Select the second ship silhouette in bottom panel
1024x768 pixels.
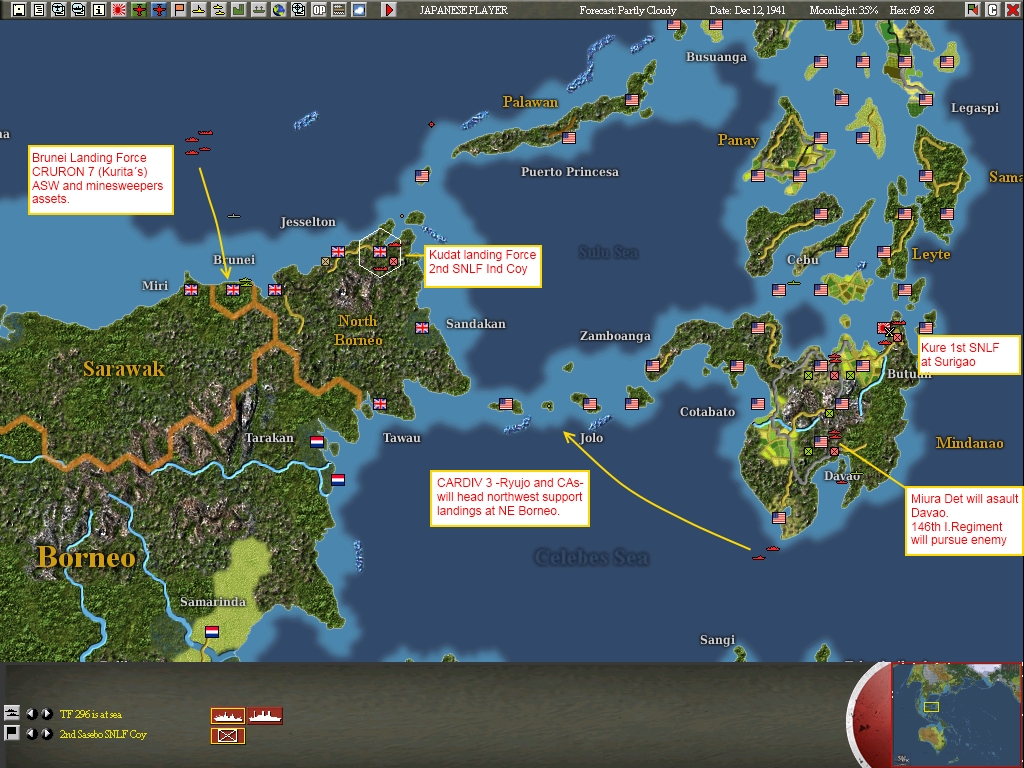point(265,716)
